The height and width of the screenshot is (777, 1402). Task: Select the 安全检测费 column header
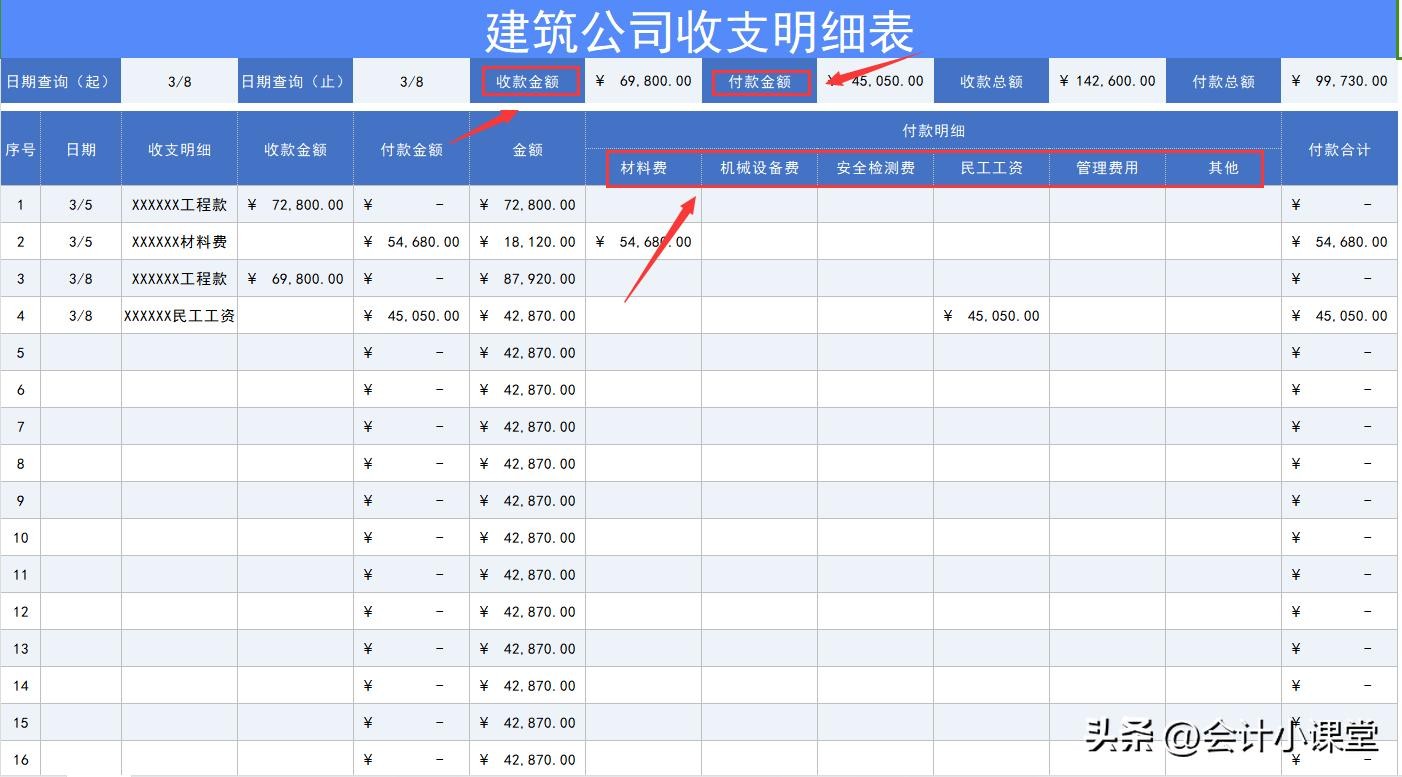[x=875, y=168]
